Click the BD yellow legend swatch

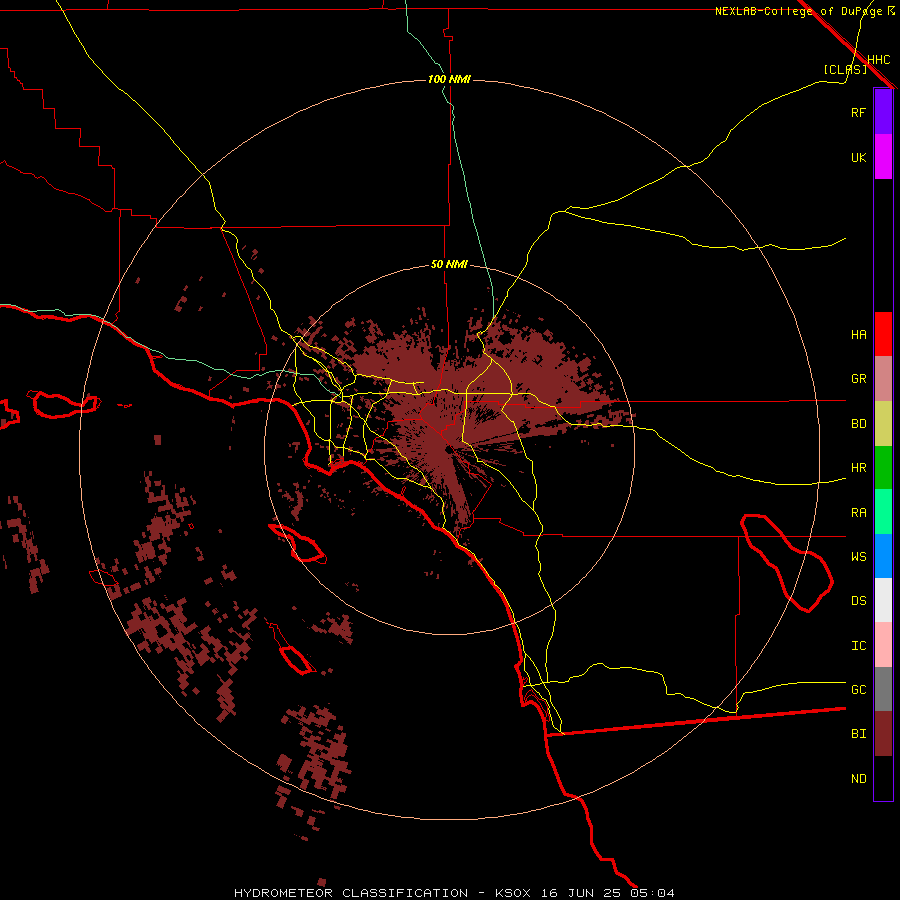(x=883, y=423)
